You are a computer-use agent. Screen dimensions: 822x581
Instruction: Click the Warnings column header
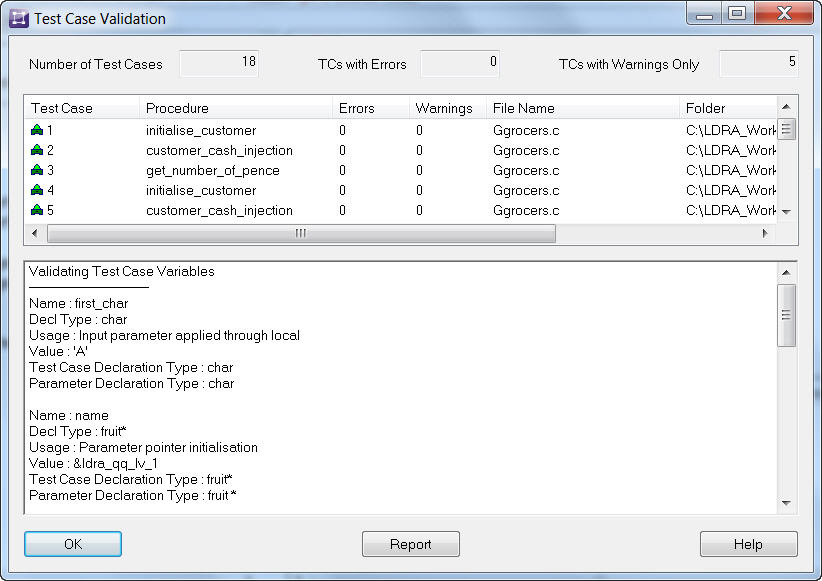click(446, 108)
